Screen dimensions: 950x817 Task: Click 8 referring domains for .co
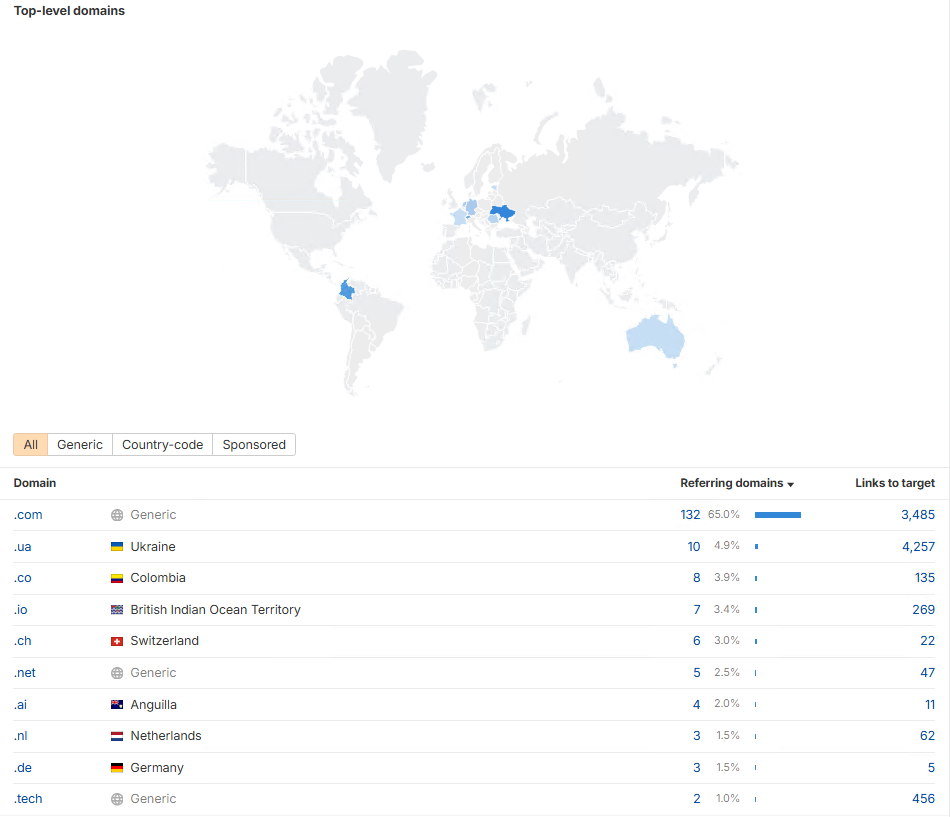pos(697,578)
